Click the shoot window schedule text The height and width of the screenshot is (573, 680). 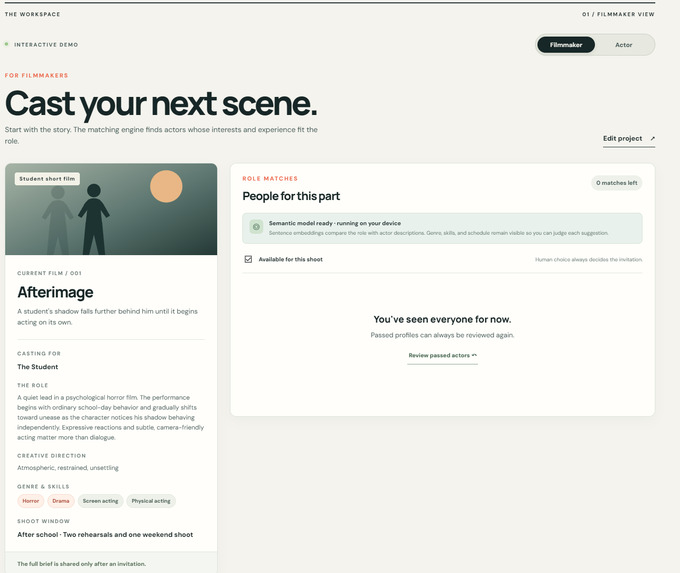pos(105,535)
